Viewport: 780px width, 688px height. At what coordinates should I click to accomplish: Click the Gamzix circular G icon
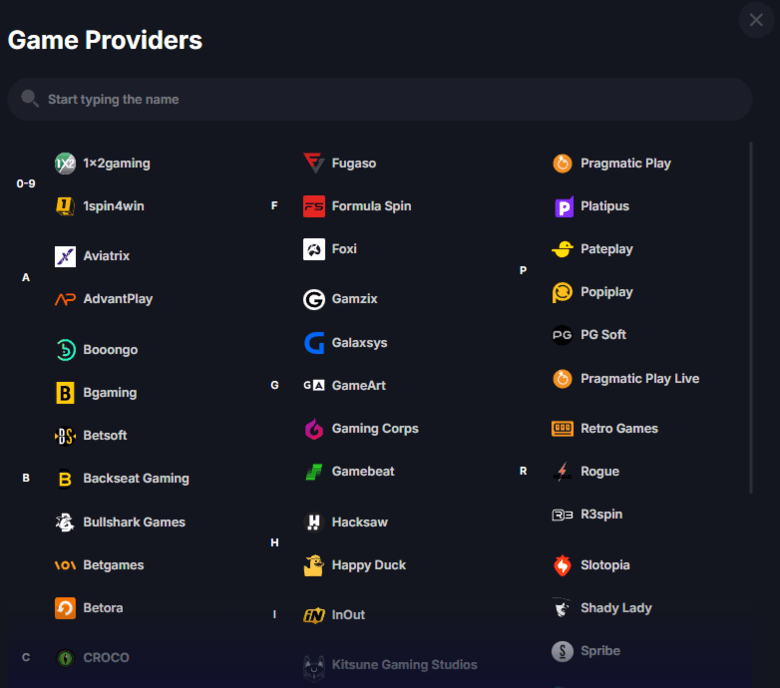pyautogui.click(x=314, y=299)
